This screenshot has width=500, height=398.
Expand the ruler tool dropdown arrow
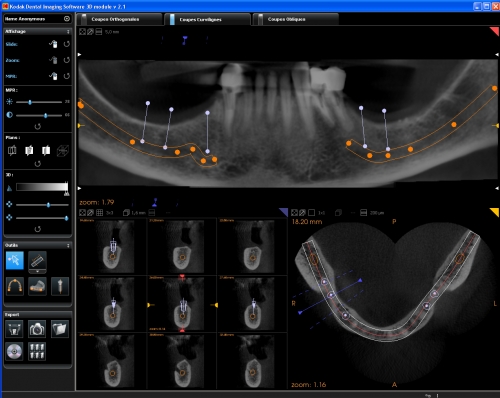(x=37, y=271)
